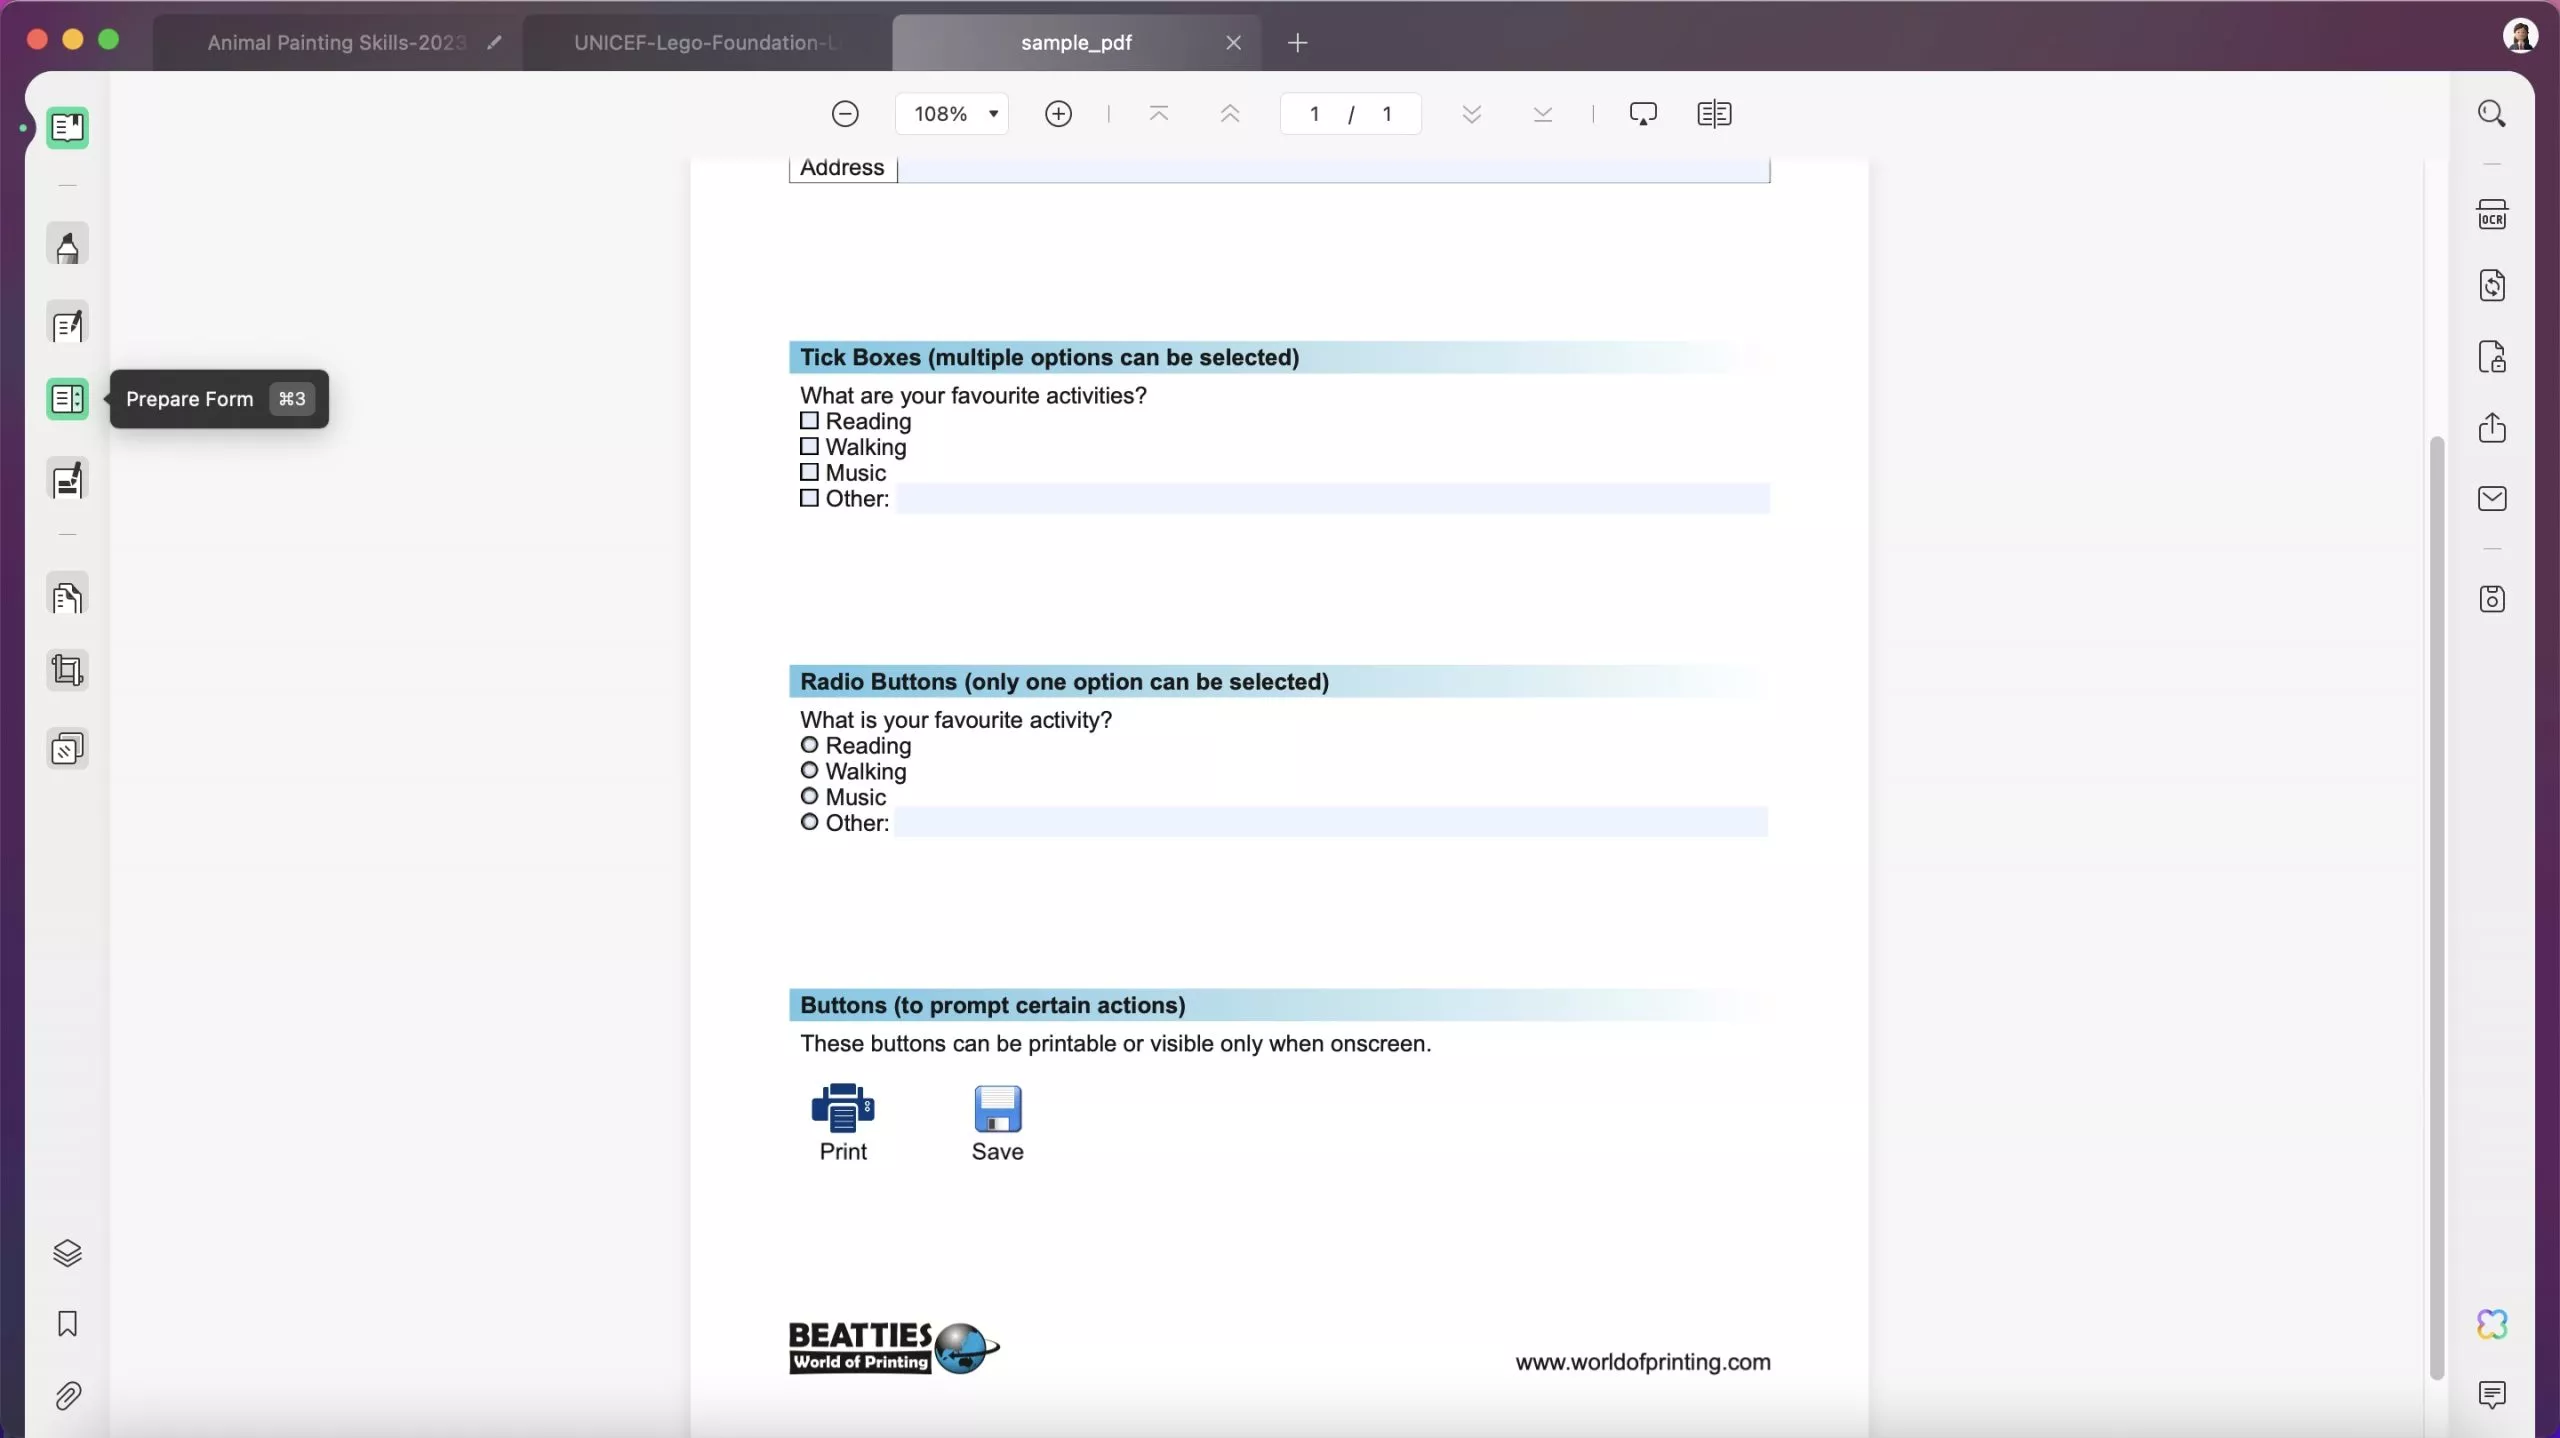Click the page number input field
The image size is (2560, 1438).
(x=1315, y=113)
